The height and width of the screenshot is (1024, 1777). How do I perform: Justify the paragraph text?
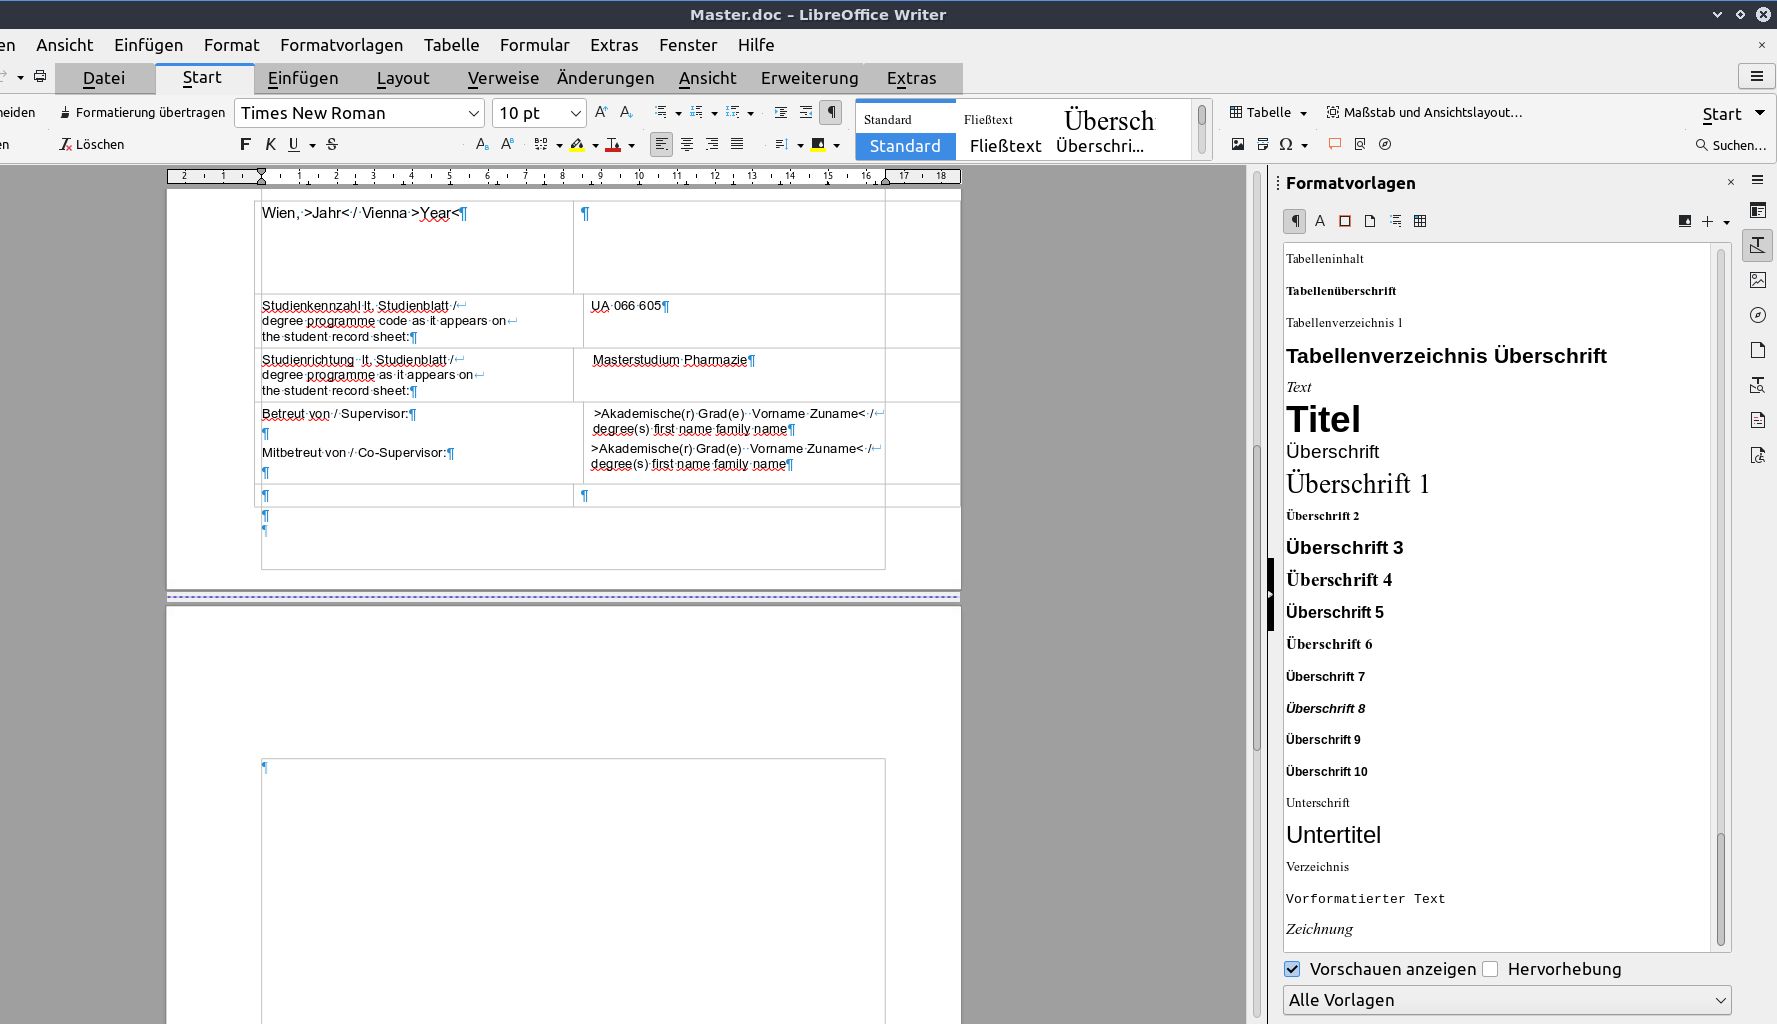(737, 145)
